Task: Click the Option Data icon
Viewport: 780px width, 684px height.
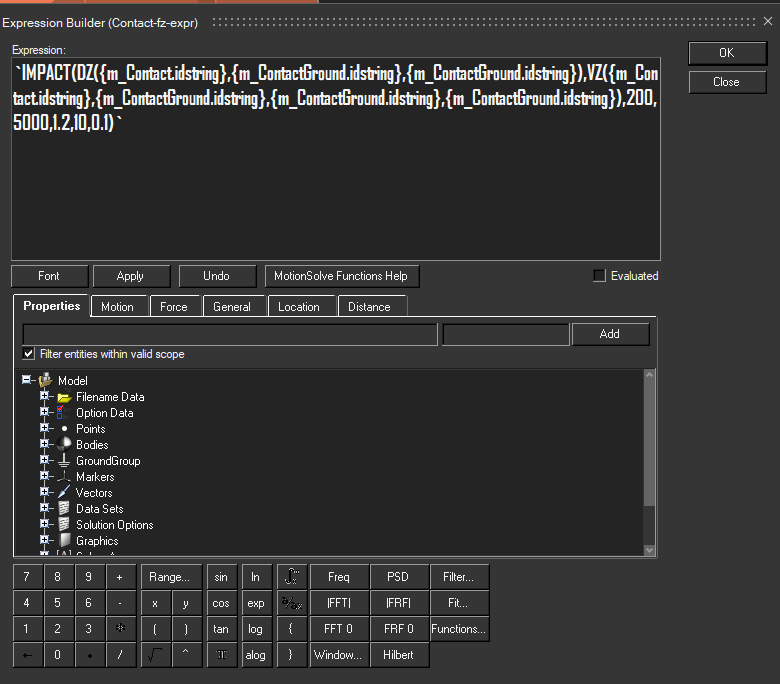Action: (63, 412)
